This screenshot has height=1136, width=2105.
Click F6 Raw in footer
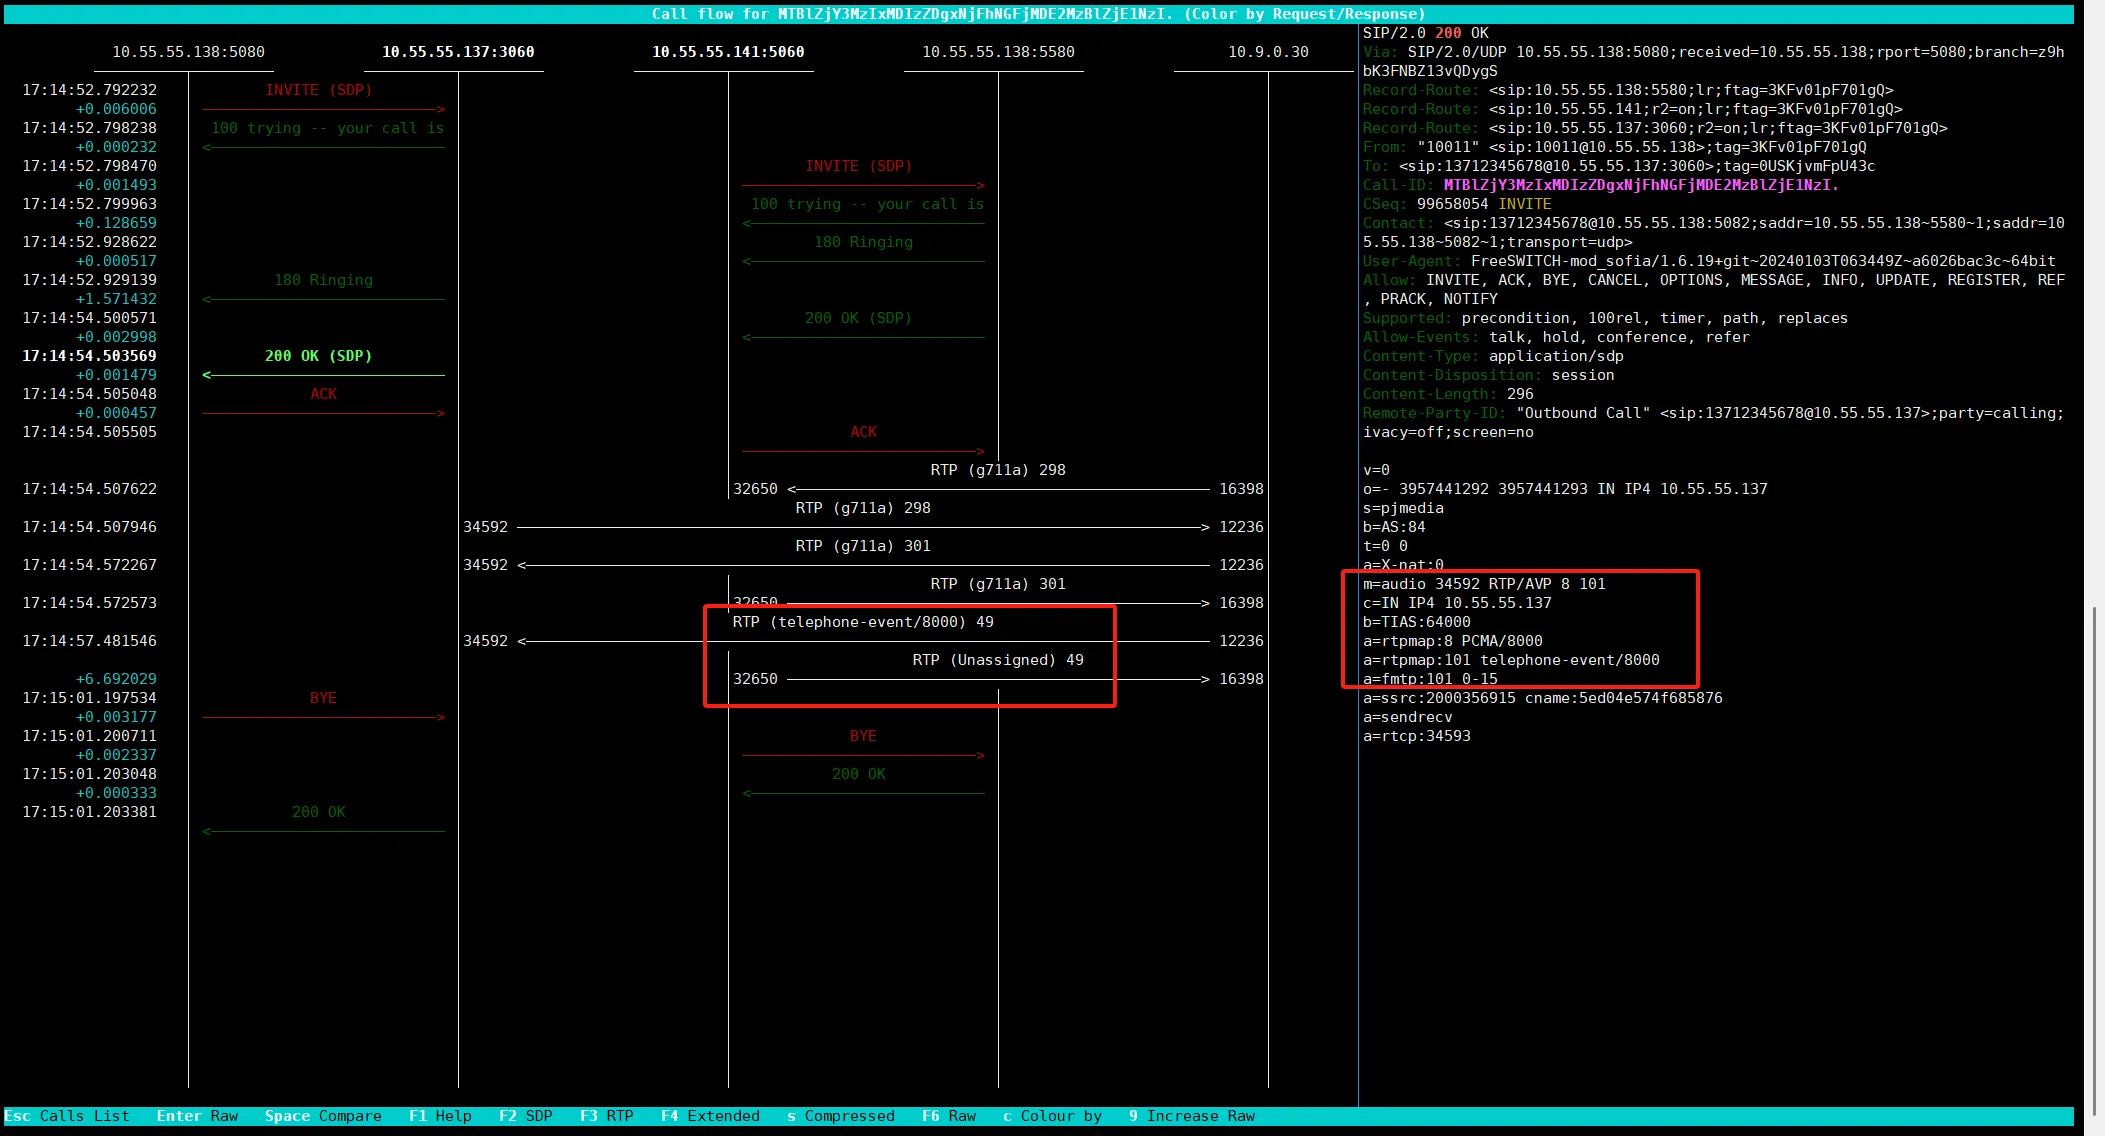point(948,1116)
